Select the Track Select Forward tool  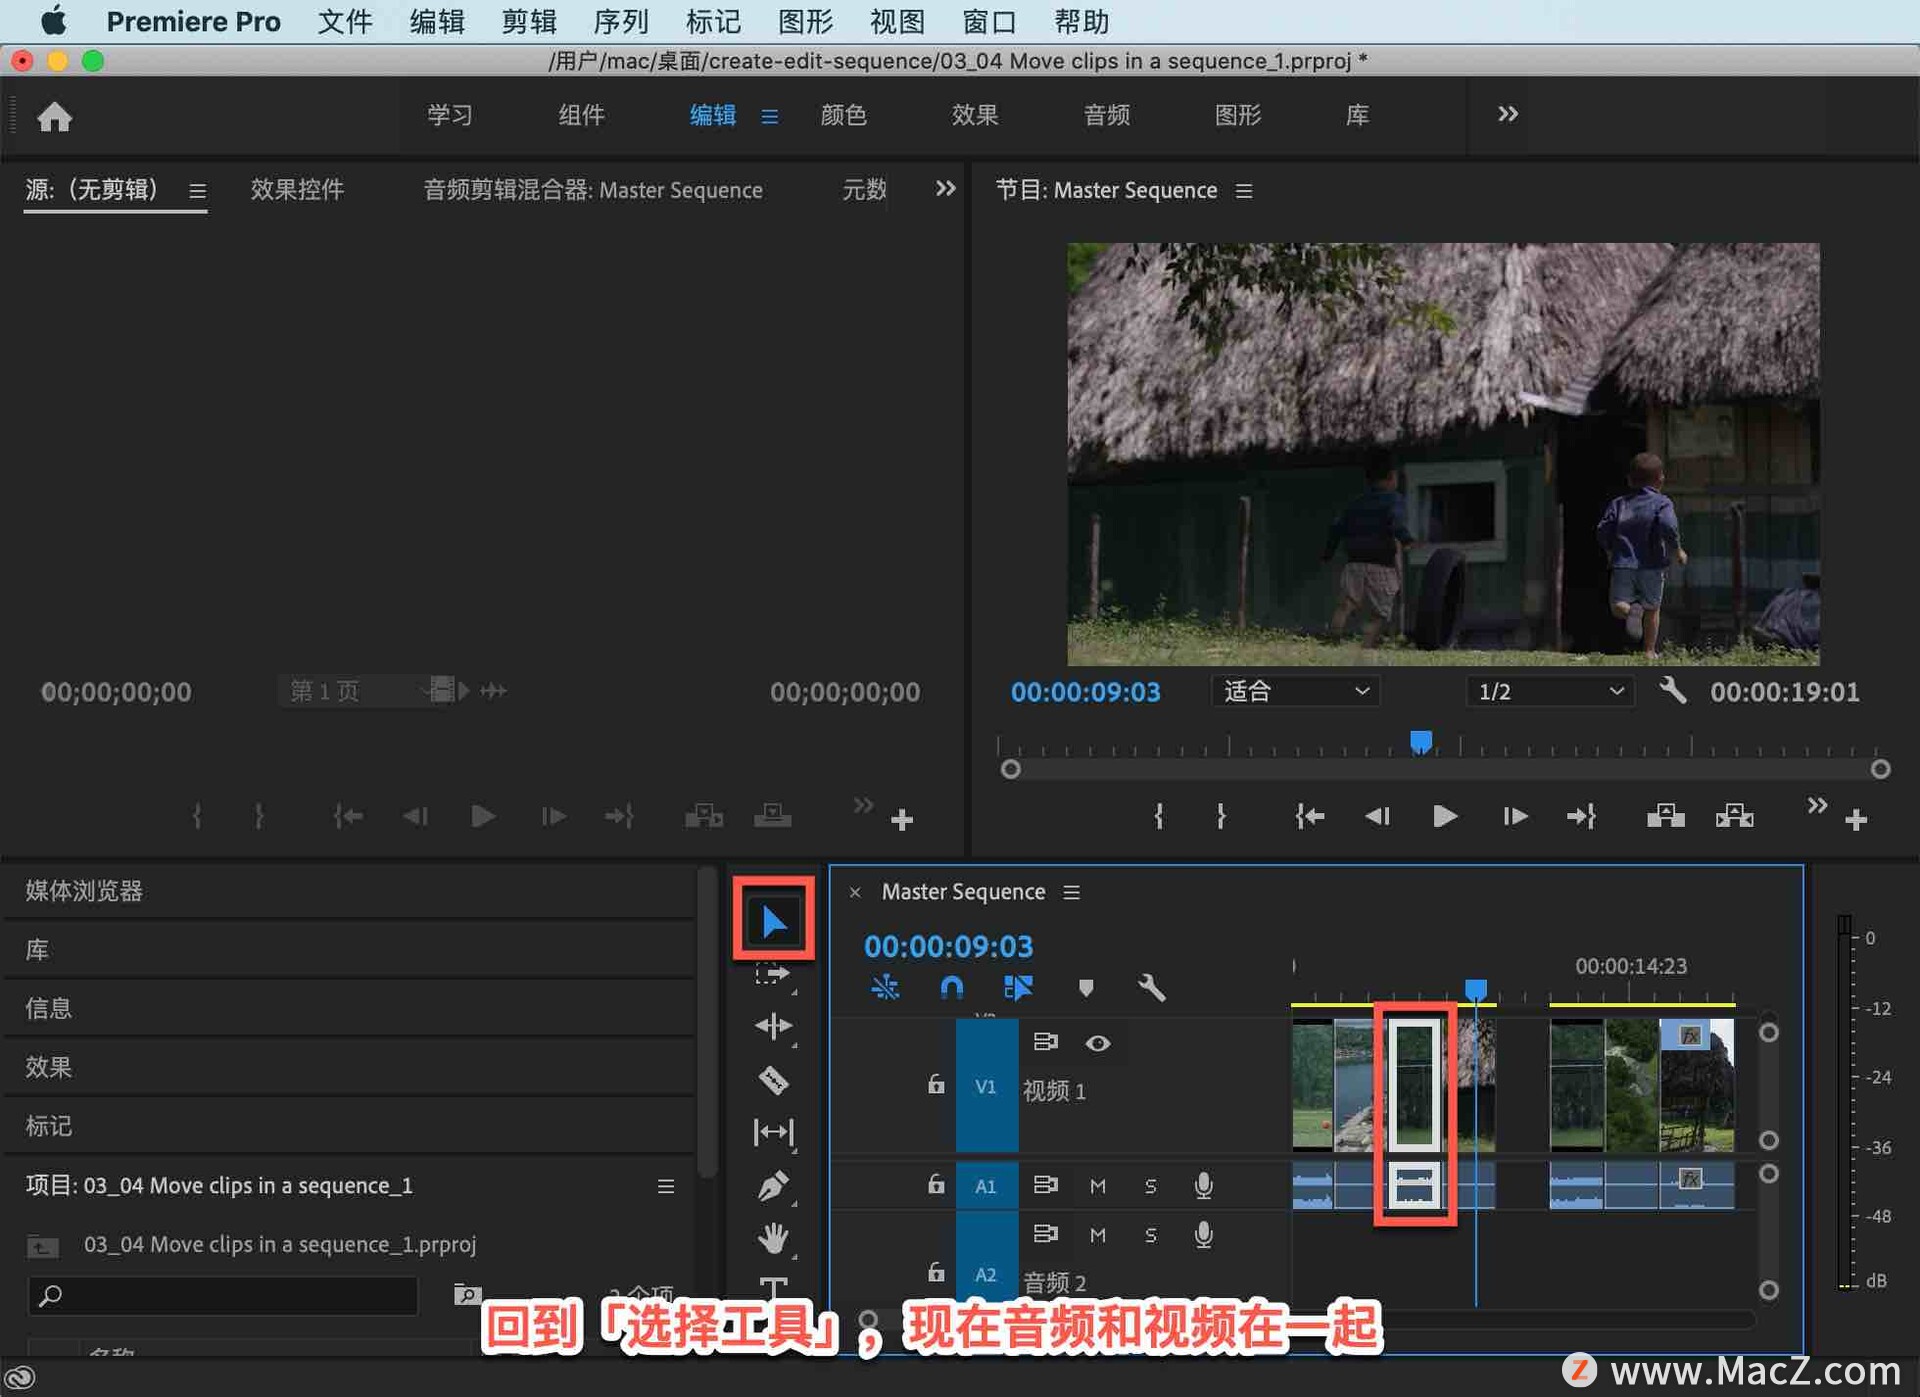773,974
